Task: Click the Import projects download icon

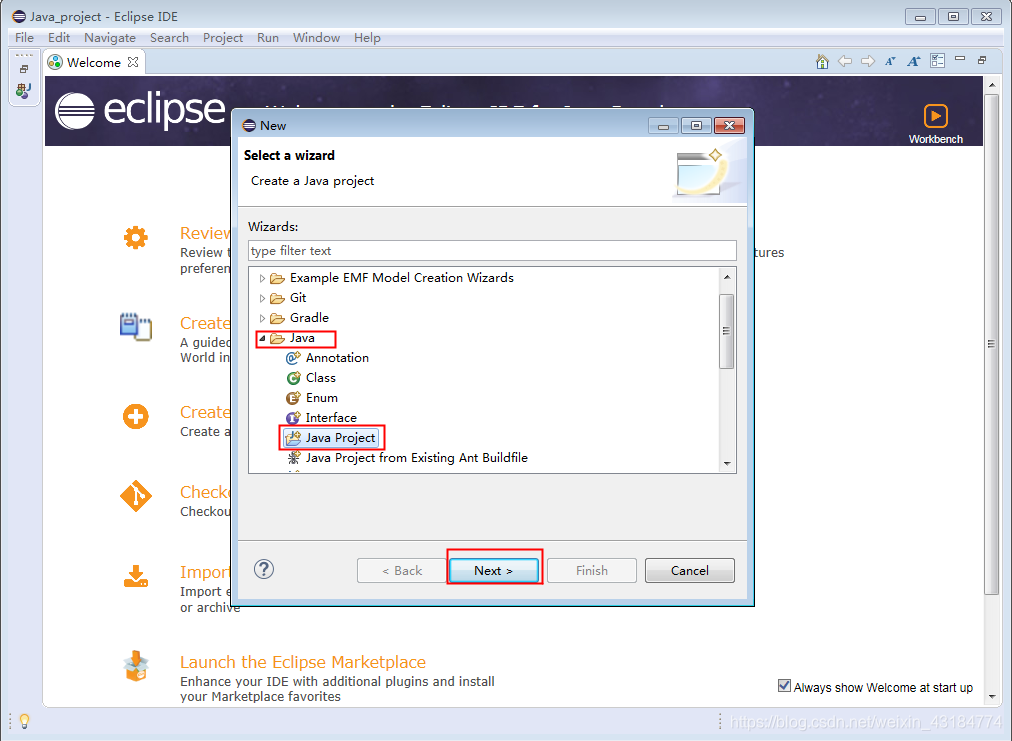Action: [136, 576]
